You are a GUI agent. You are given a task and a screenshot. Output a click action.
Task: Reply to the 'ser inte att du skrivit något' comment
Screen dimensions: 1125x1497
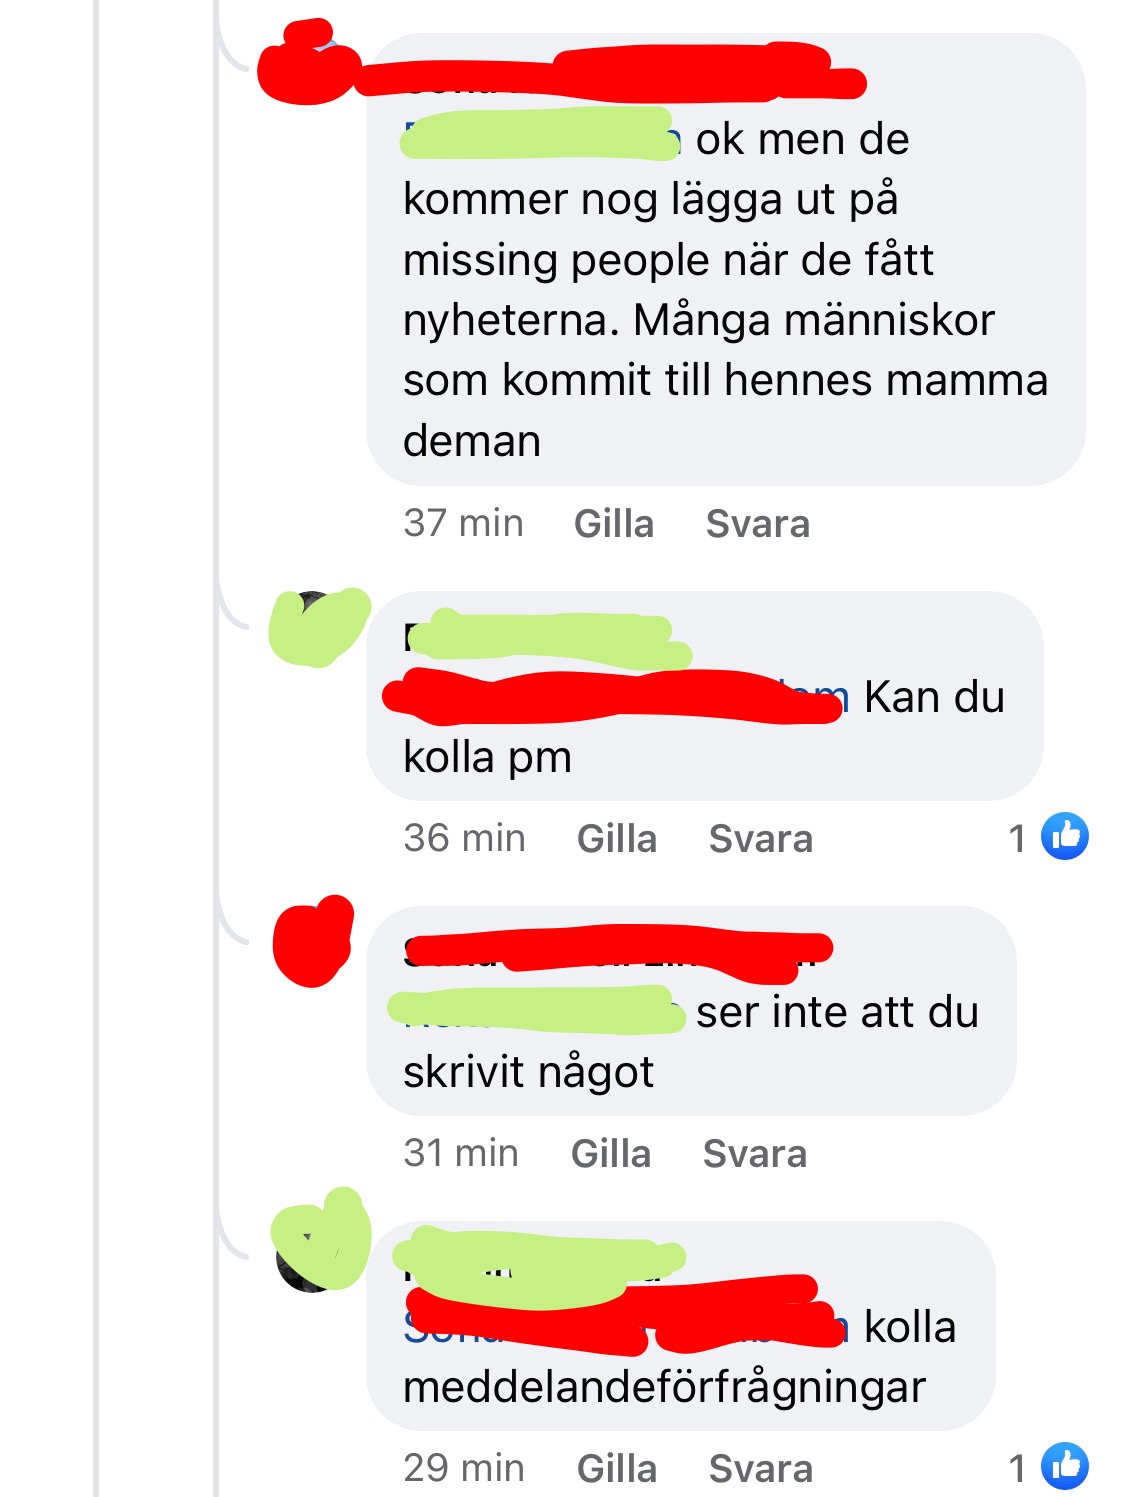(755, 1154)
